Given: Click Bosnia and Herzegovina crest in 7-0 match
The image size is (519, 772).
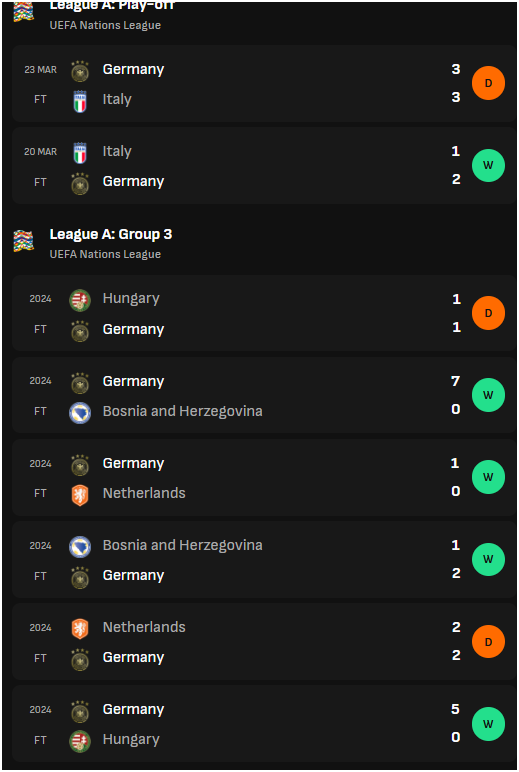Looking at the screenshot, I should [x=80, y=413].
